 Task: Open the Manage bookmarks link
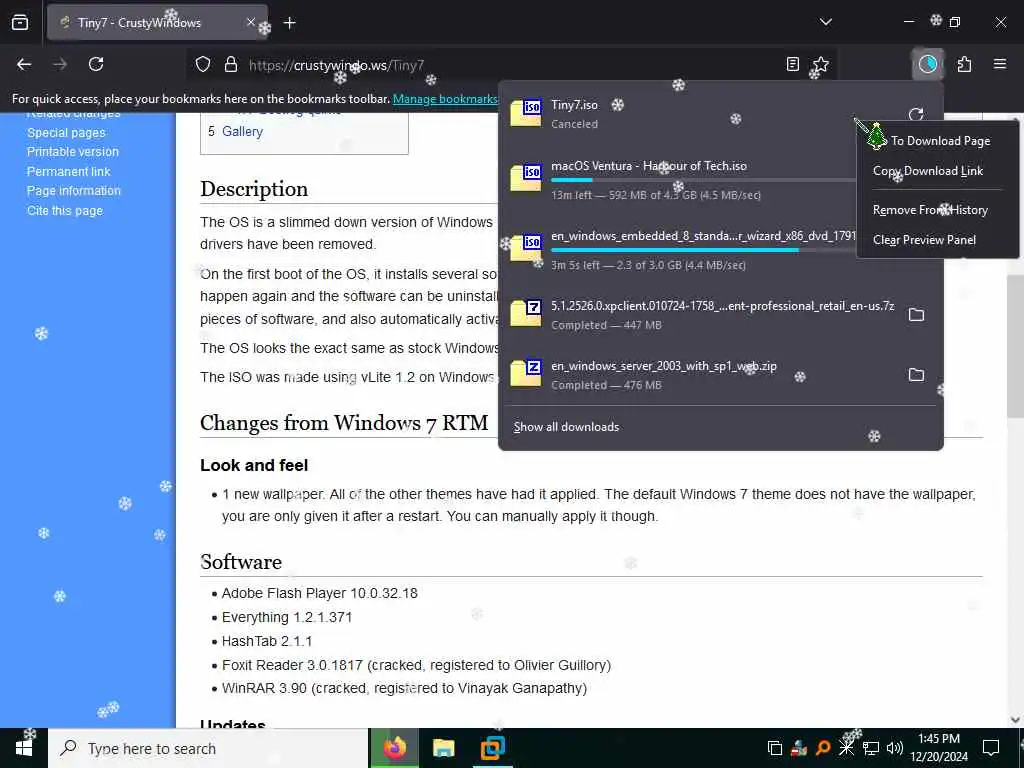point(445,99)
